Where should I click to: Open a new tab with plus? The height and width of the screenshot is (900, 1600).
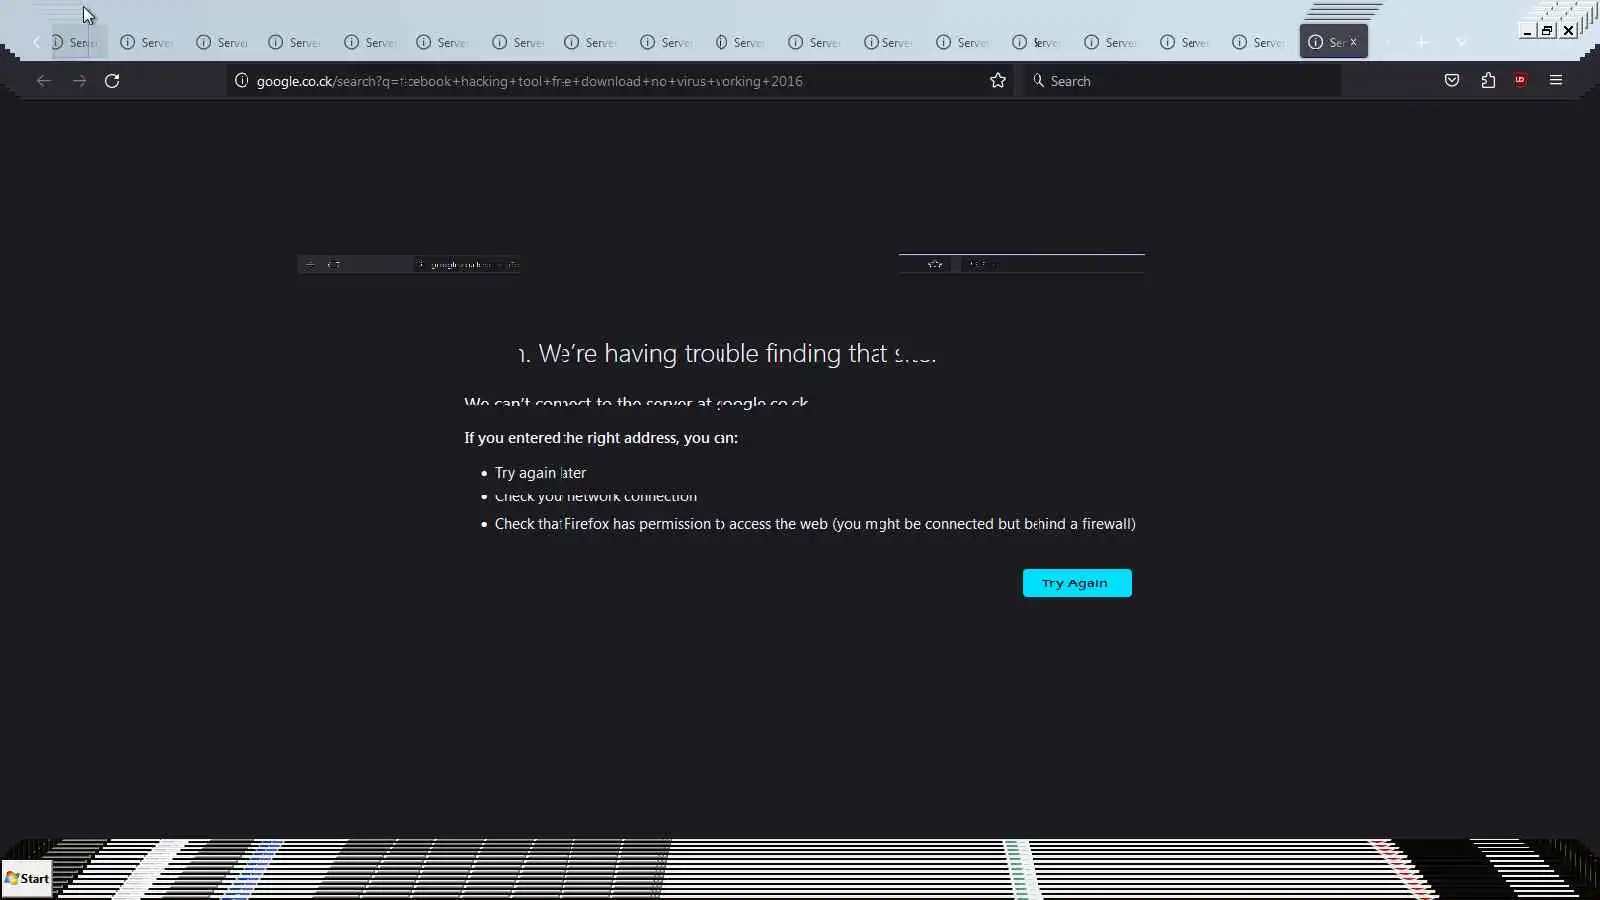point(1422,43)
